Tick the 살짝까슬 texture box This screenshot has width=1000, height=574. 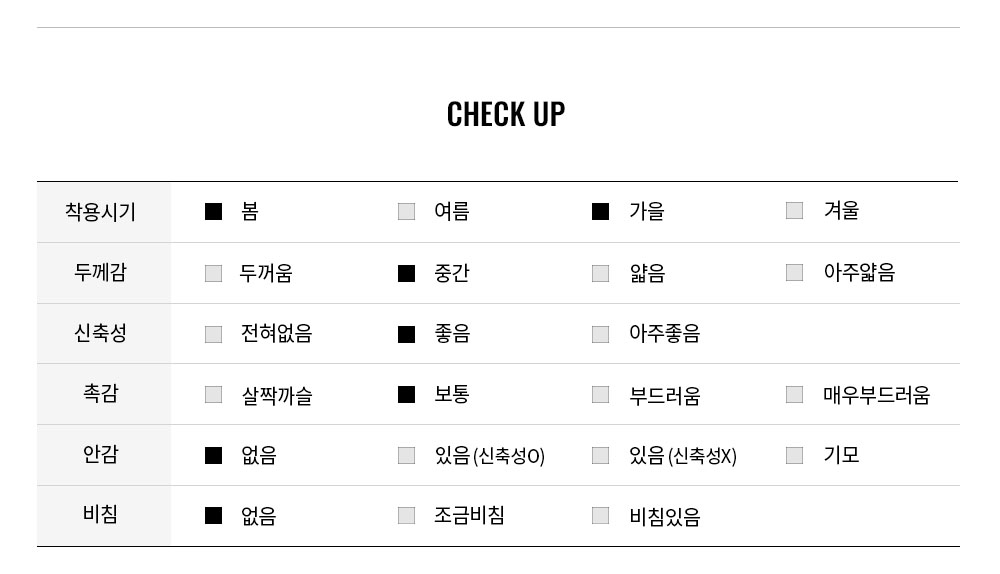(x=214, y=395)
